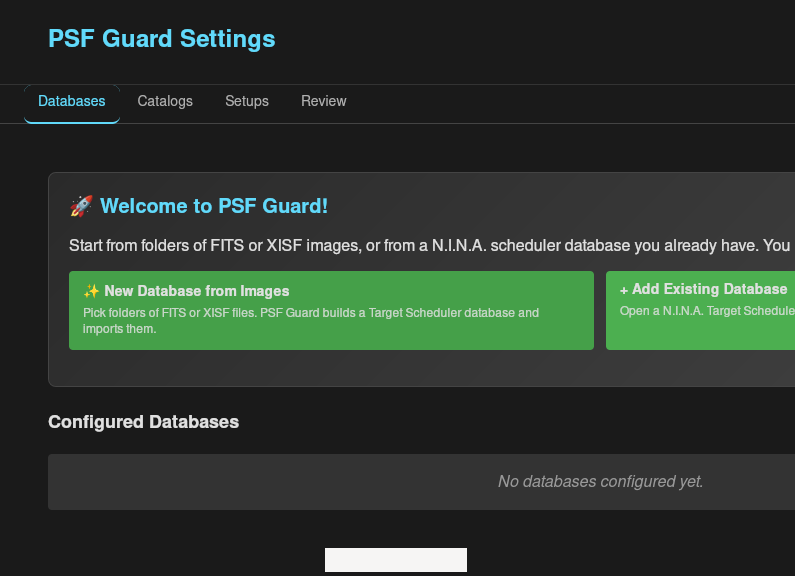795x576 pixels.
Task: Click the Configured Databases heading
Action: (x=143, y=422)
